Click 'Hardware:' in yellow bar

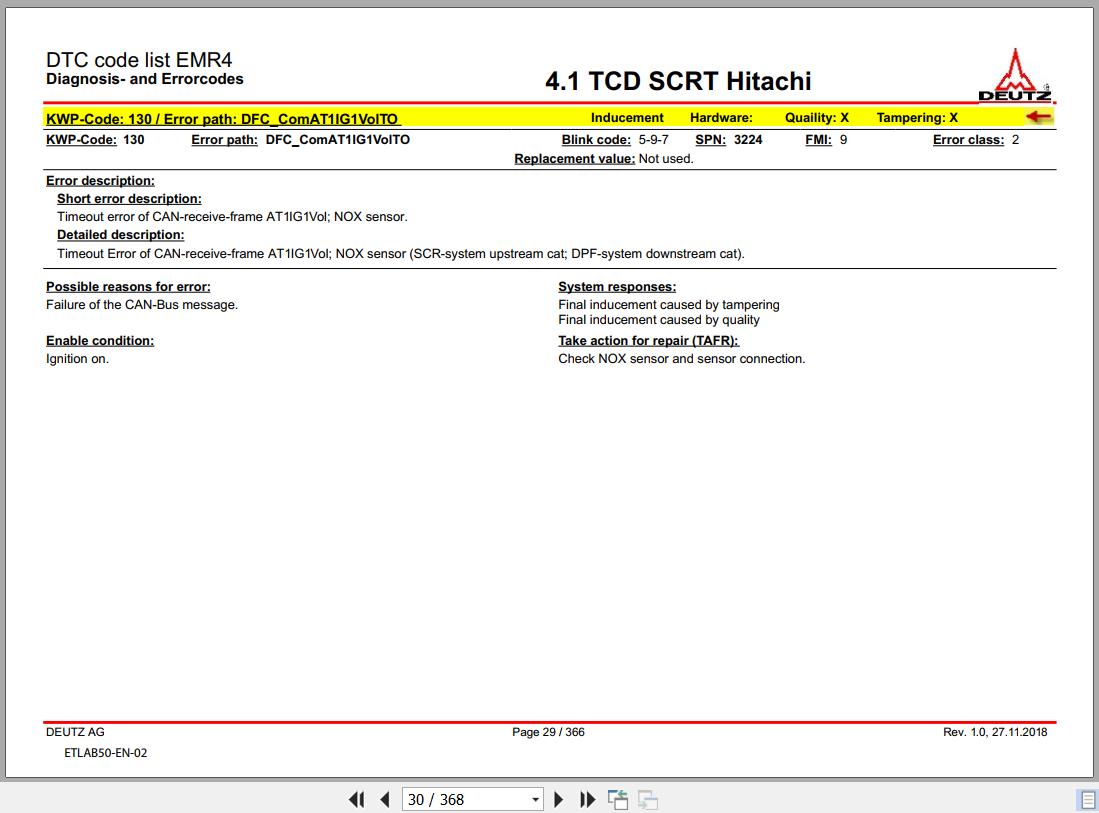(x=721, y=118)
